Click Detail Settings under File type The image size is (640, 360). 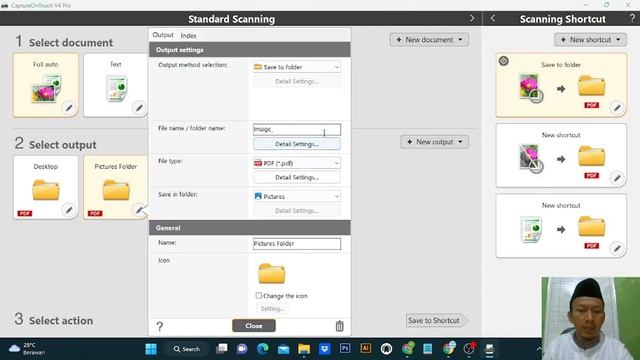297,177
